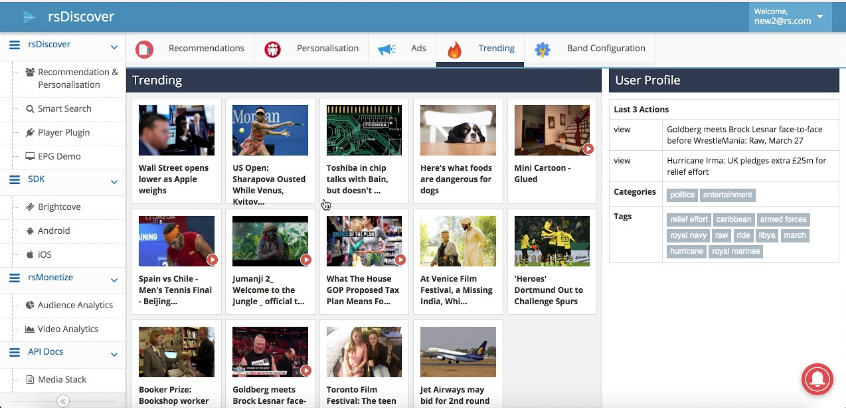This screenshot has height=408, width=846.
Task: Switch to the Personalisation tab
Action: pos(327,48)
